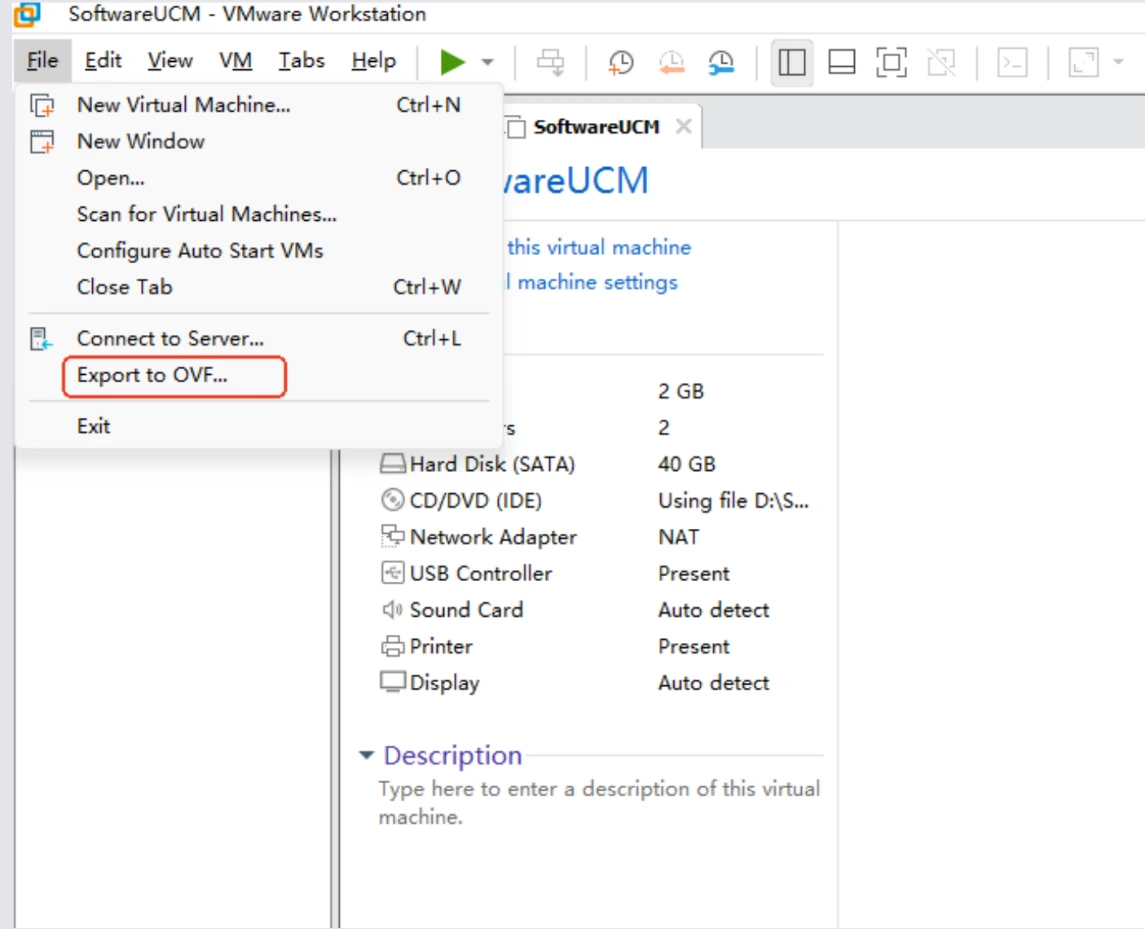Image resolution: width=1145 pixels, height=929 pixels.
Task: Click the New Virtual Machine menu icon
Action: point(42,106)
